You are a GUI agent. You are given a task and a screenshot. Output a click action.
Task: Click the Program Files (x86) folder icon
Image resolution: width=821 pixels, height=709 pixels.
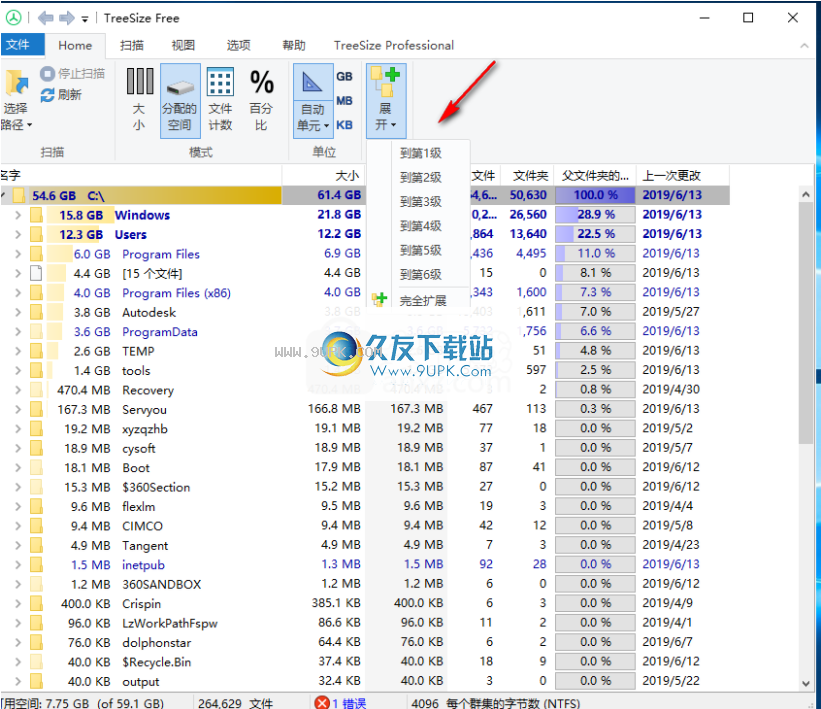36,293
